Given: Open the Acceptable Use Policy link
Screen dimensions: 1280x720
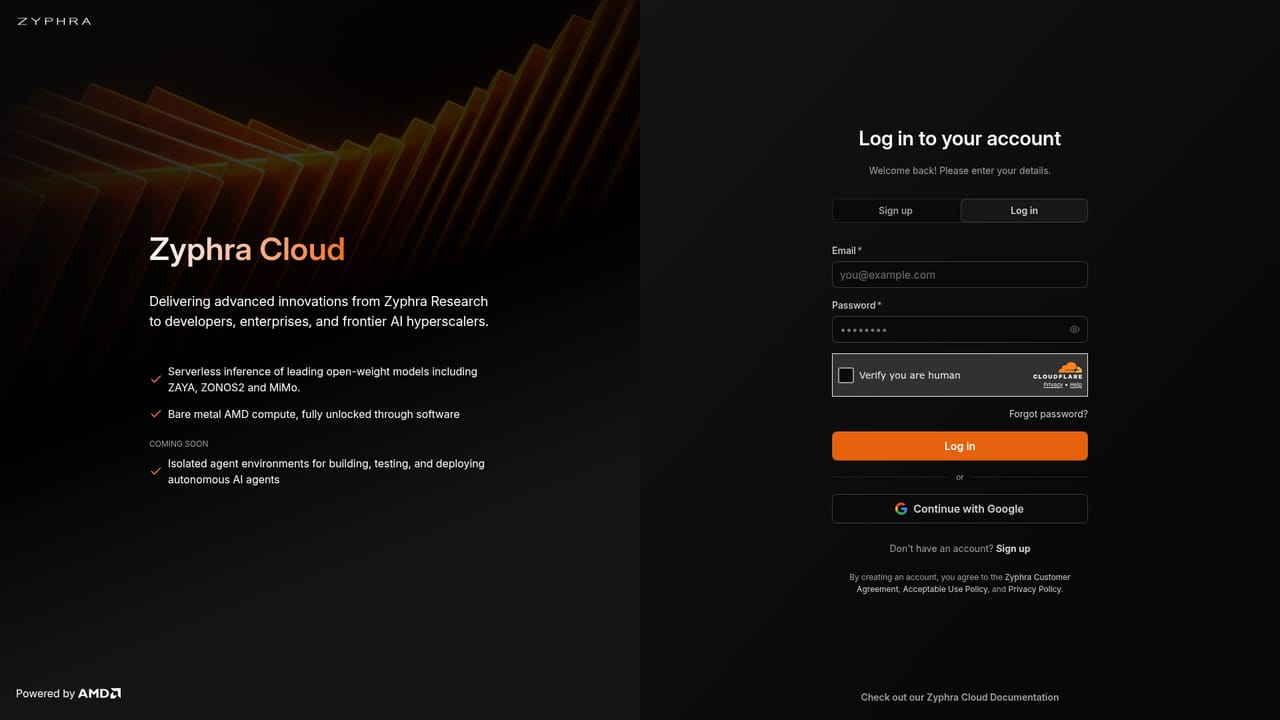Looking at the screenshot, I should click(945, 590).
